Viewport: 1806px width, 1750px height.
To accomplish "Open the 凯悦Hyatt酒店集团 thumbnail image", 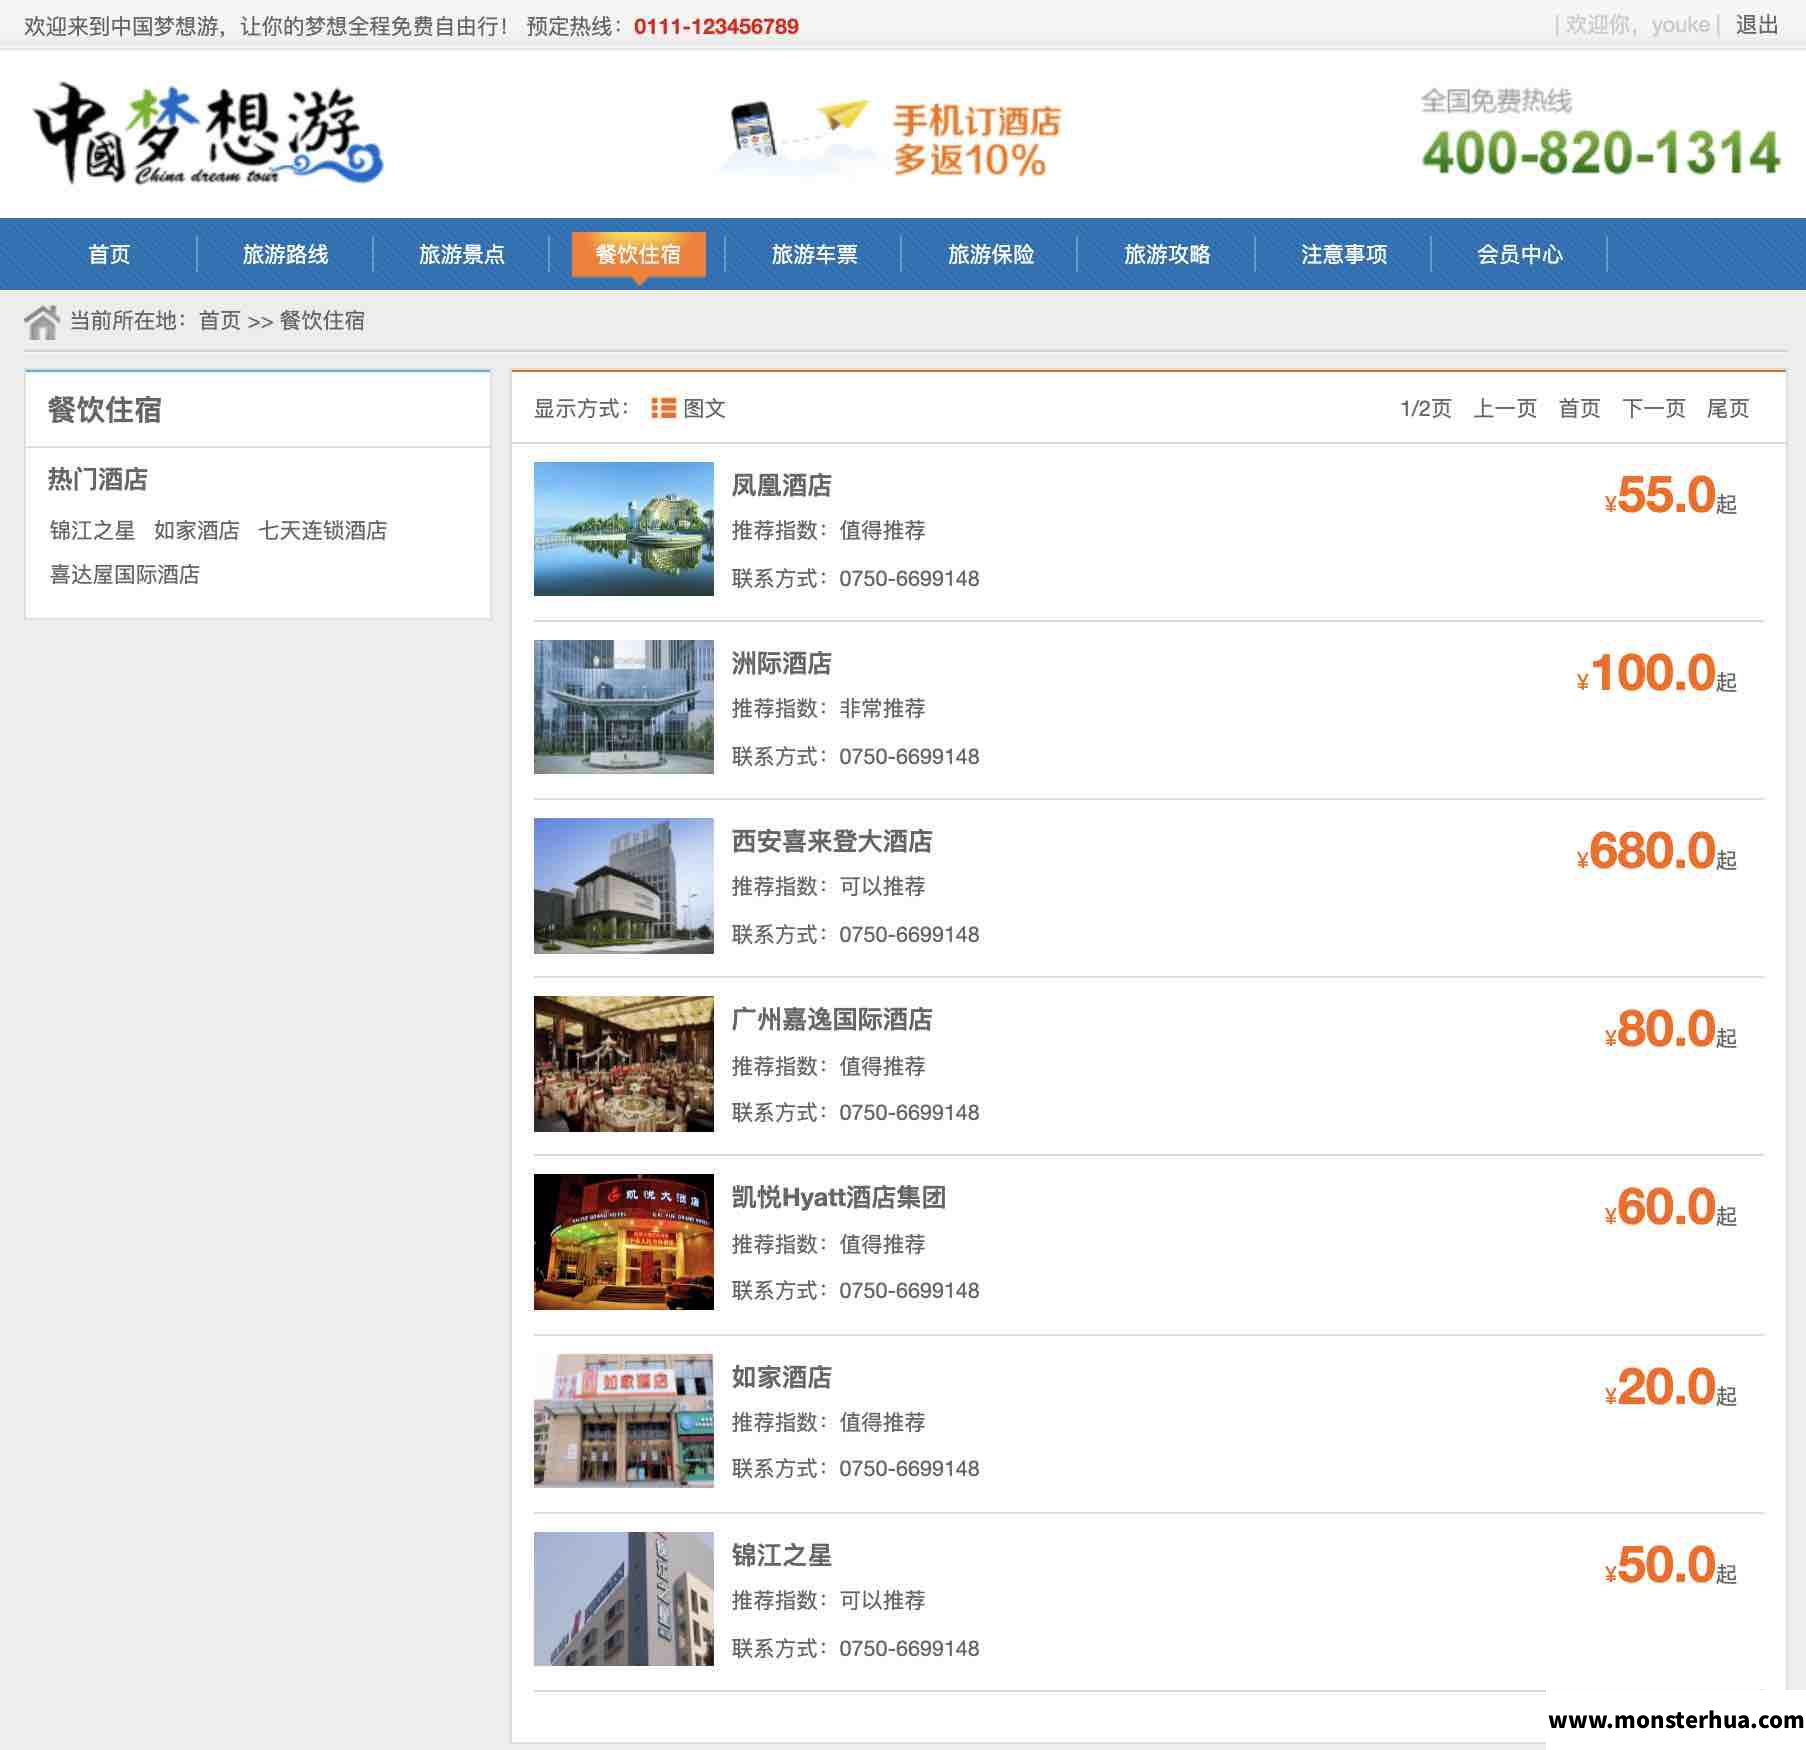I will tap(624, 1242).
